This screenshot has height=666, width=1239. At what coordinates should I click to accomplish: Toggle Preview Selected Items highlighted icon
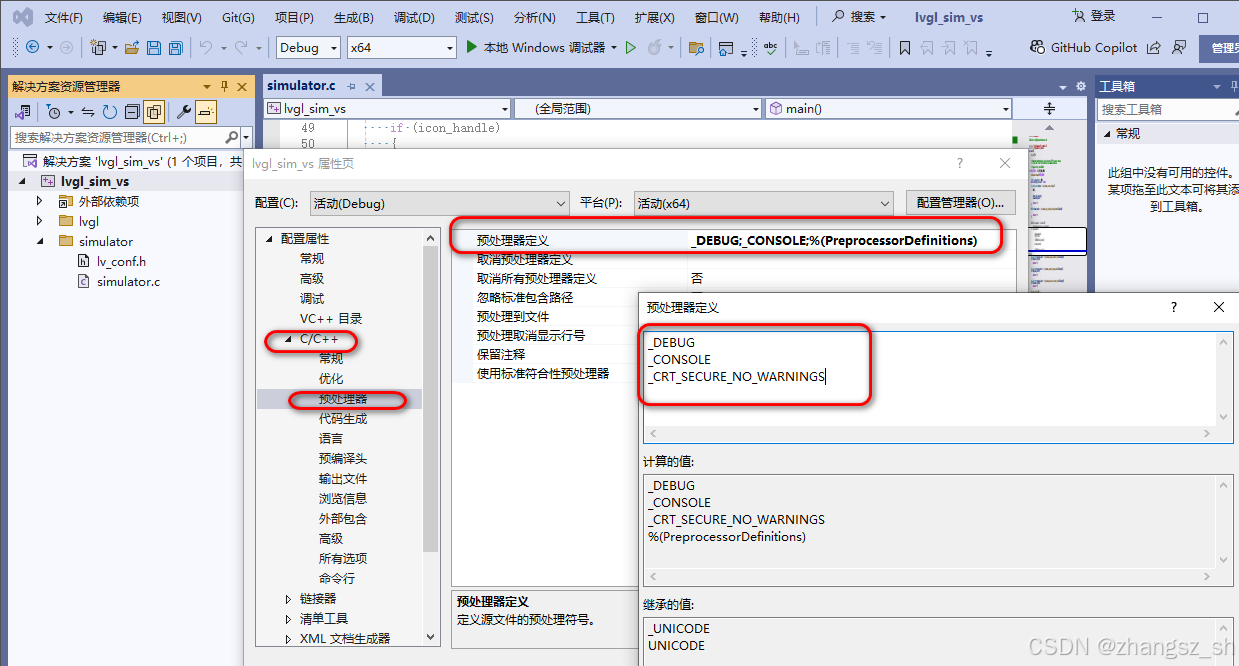(206, 112)
